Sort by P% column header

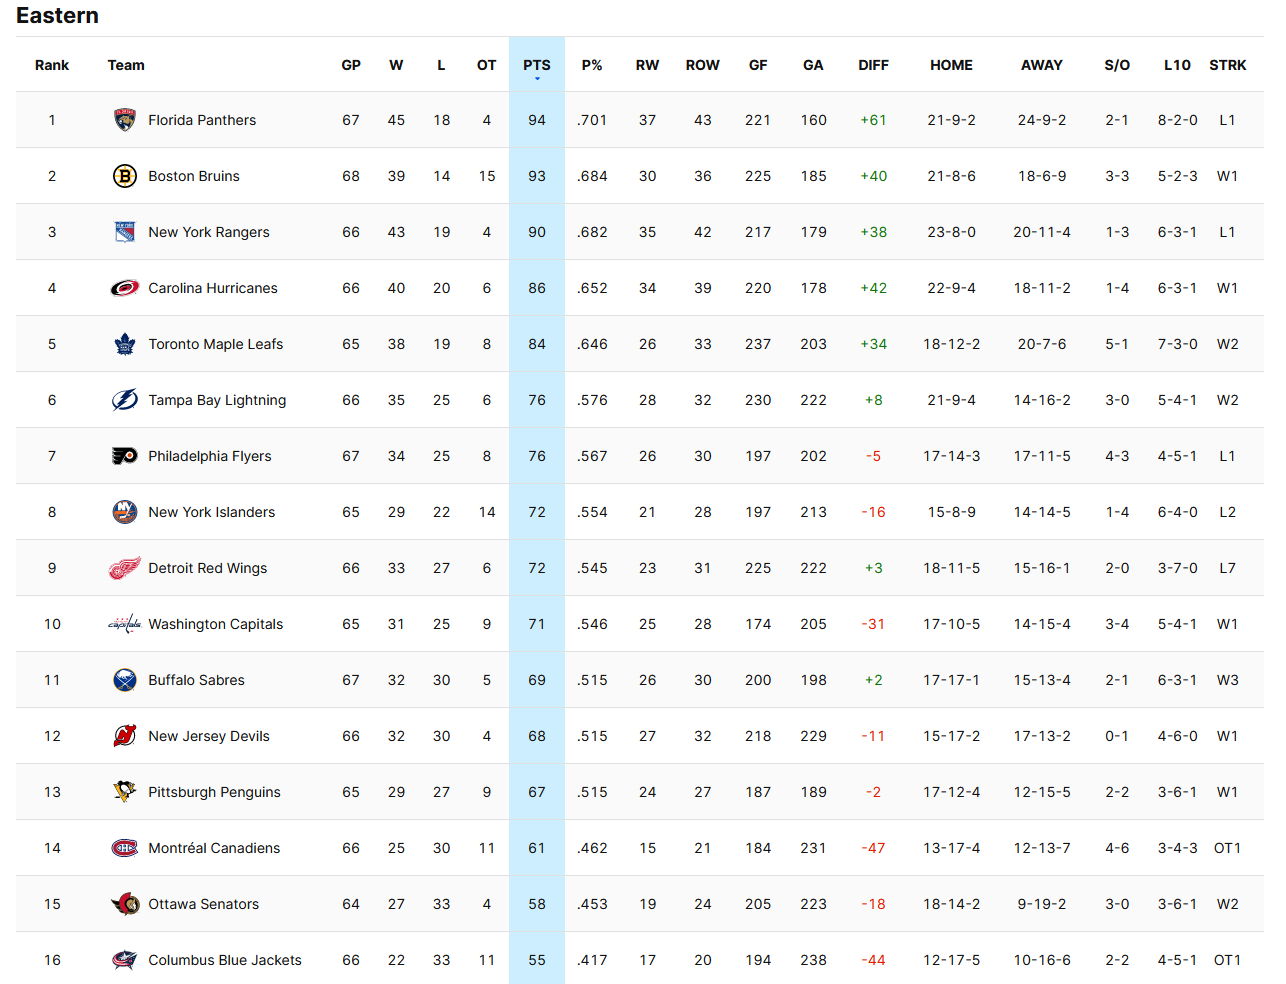592,65
